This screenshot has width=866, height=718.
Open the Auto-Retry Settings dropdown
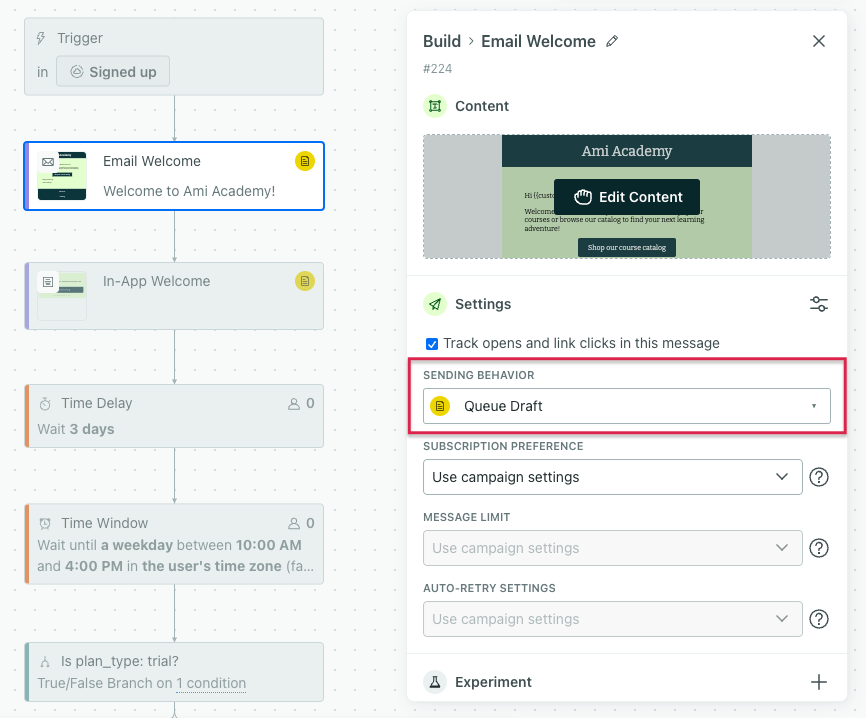612,619
